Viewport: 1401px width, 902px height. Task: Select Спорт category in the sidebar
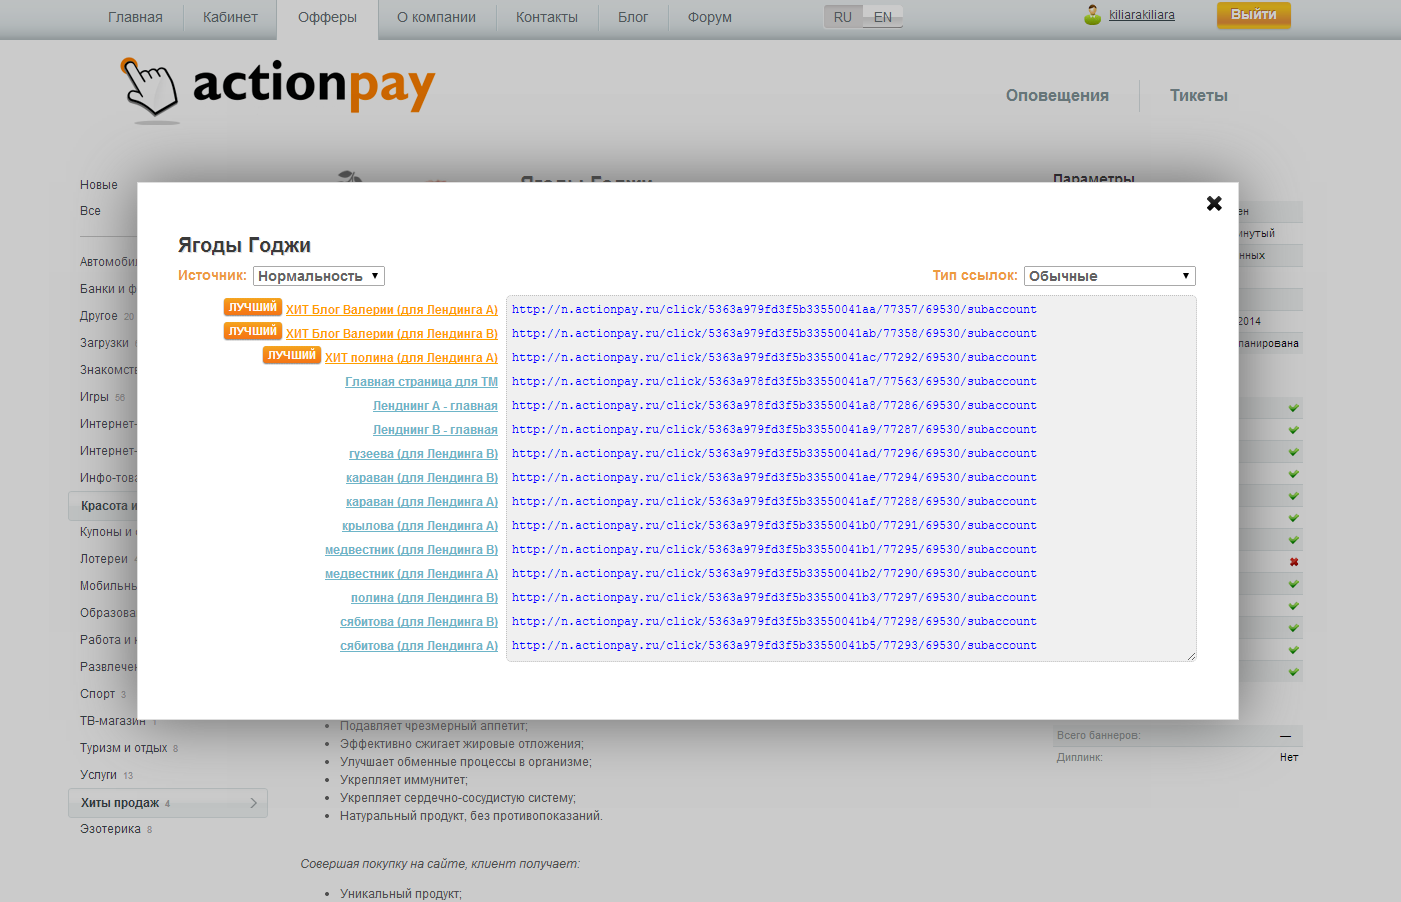98,694
